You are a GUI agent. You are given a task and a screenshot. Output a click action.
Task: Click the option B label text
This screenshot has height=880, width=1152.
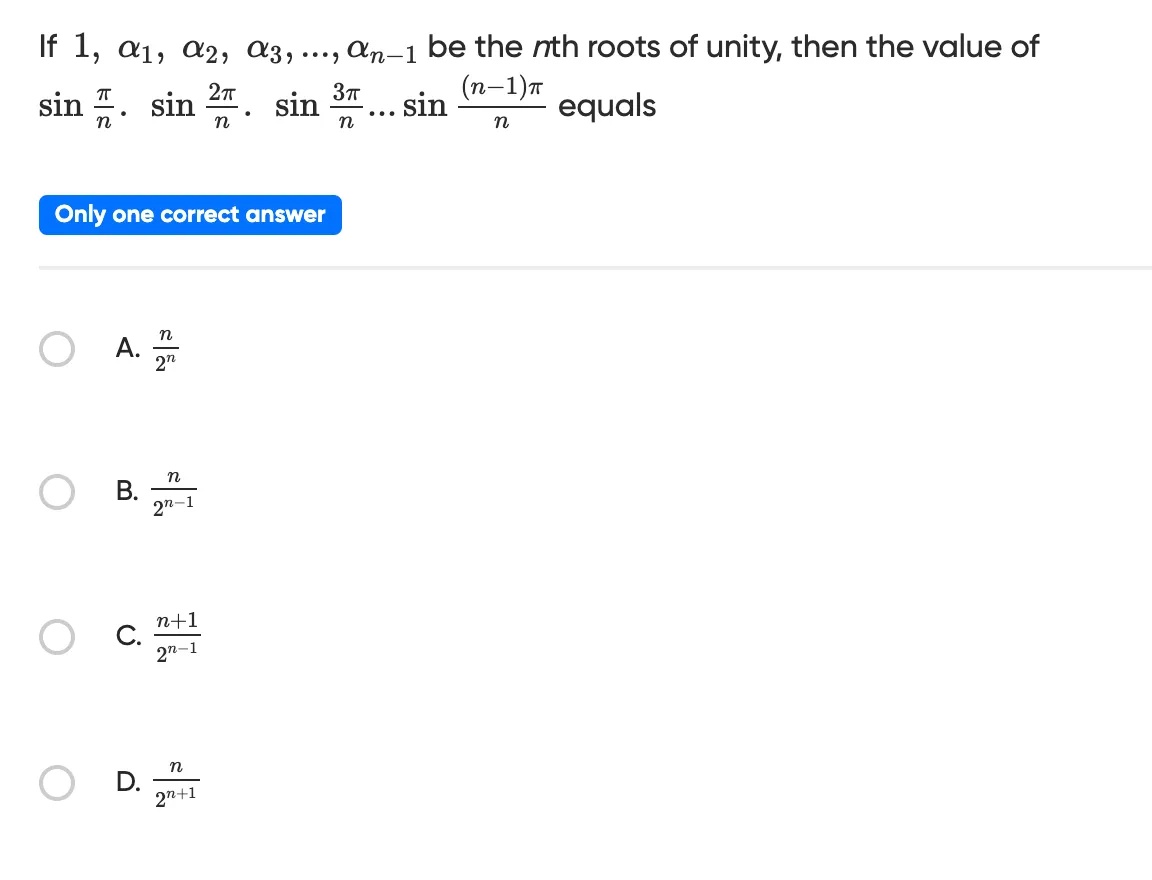tap(128, 491)
